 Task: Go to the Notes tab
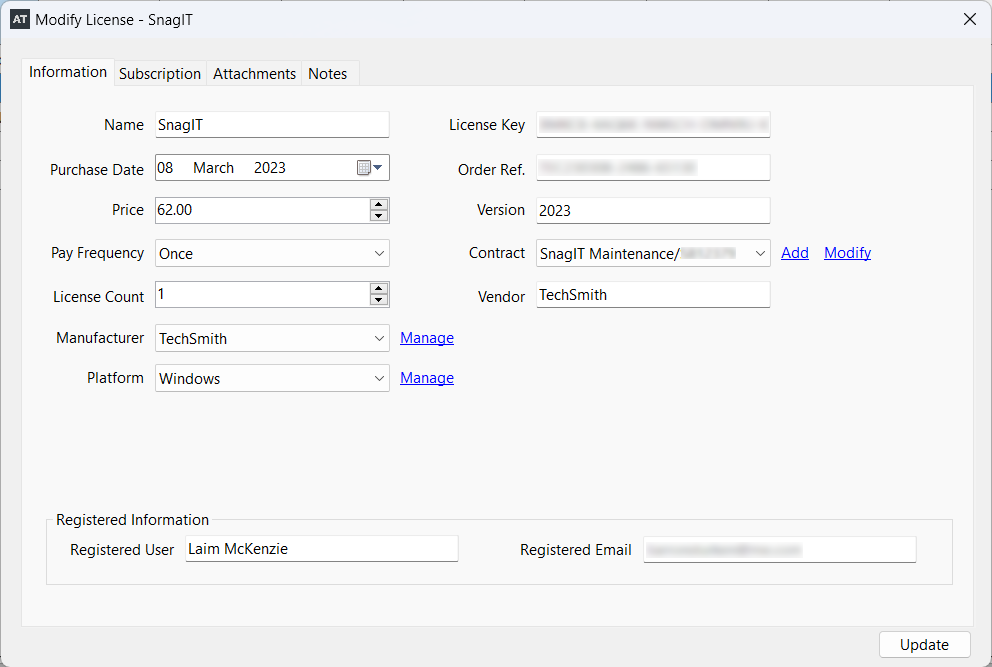[328, 74]
